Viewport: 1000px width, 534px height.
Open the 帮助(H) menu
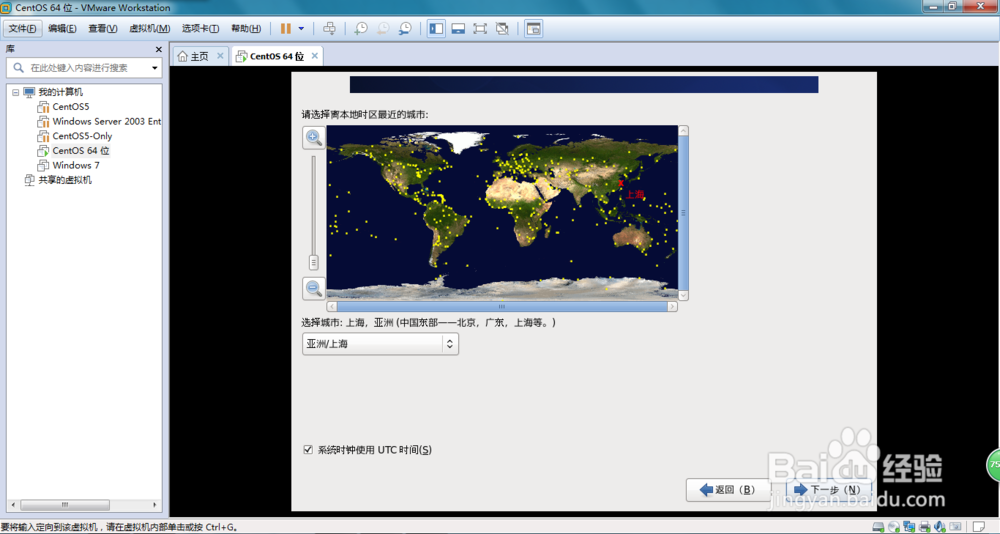(x=246, y=29)
